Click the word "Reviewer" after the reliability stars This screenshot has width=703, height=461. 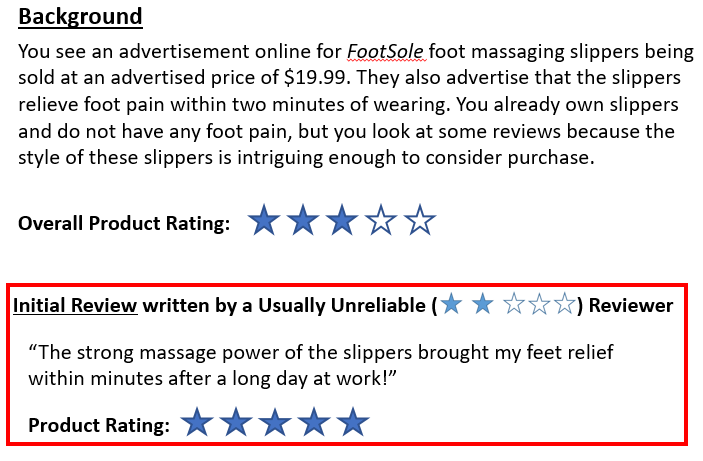[x=630, y=305]
